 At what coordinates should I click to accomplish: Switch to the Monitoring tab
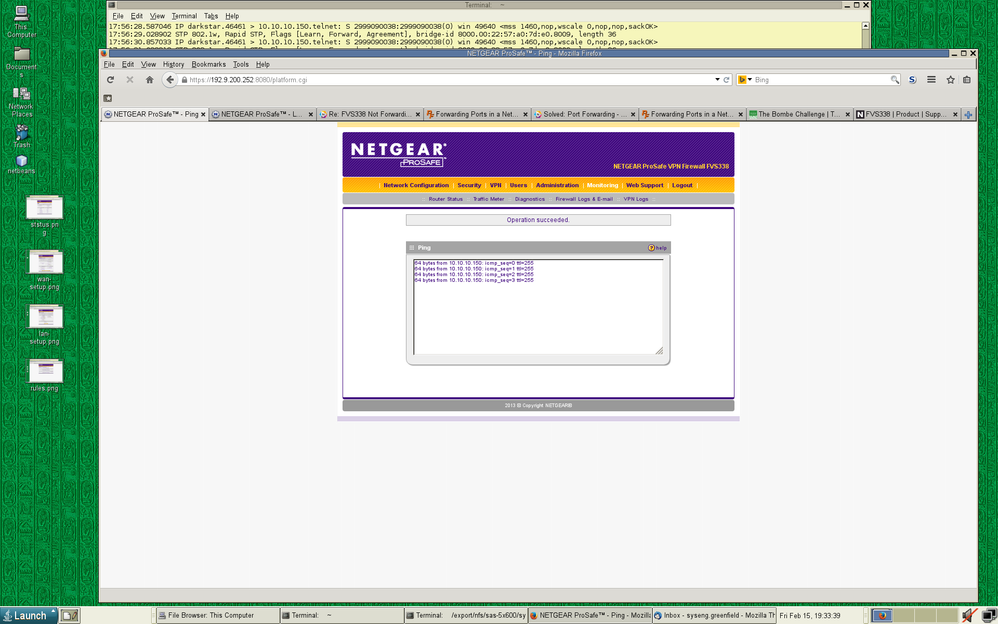(602, 186)
